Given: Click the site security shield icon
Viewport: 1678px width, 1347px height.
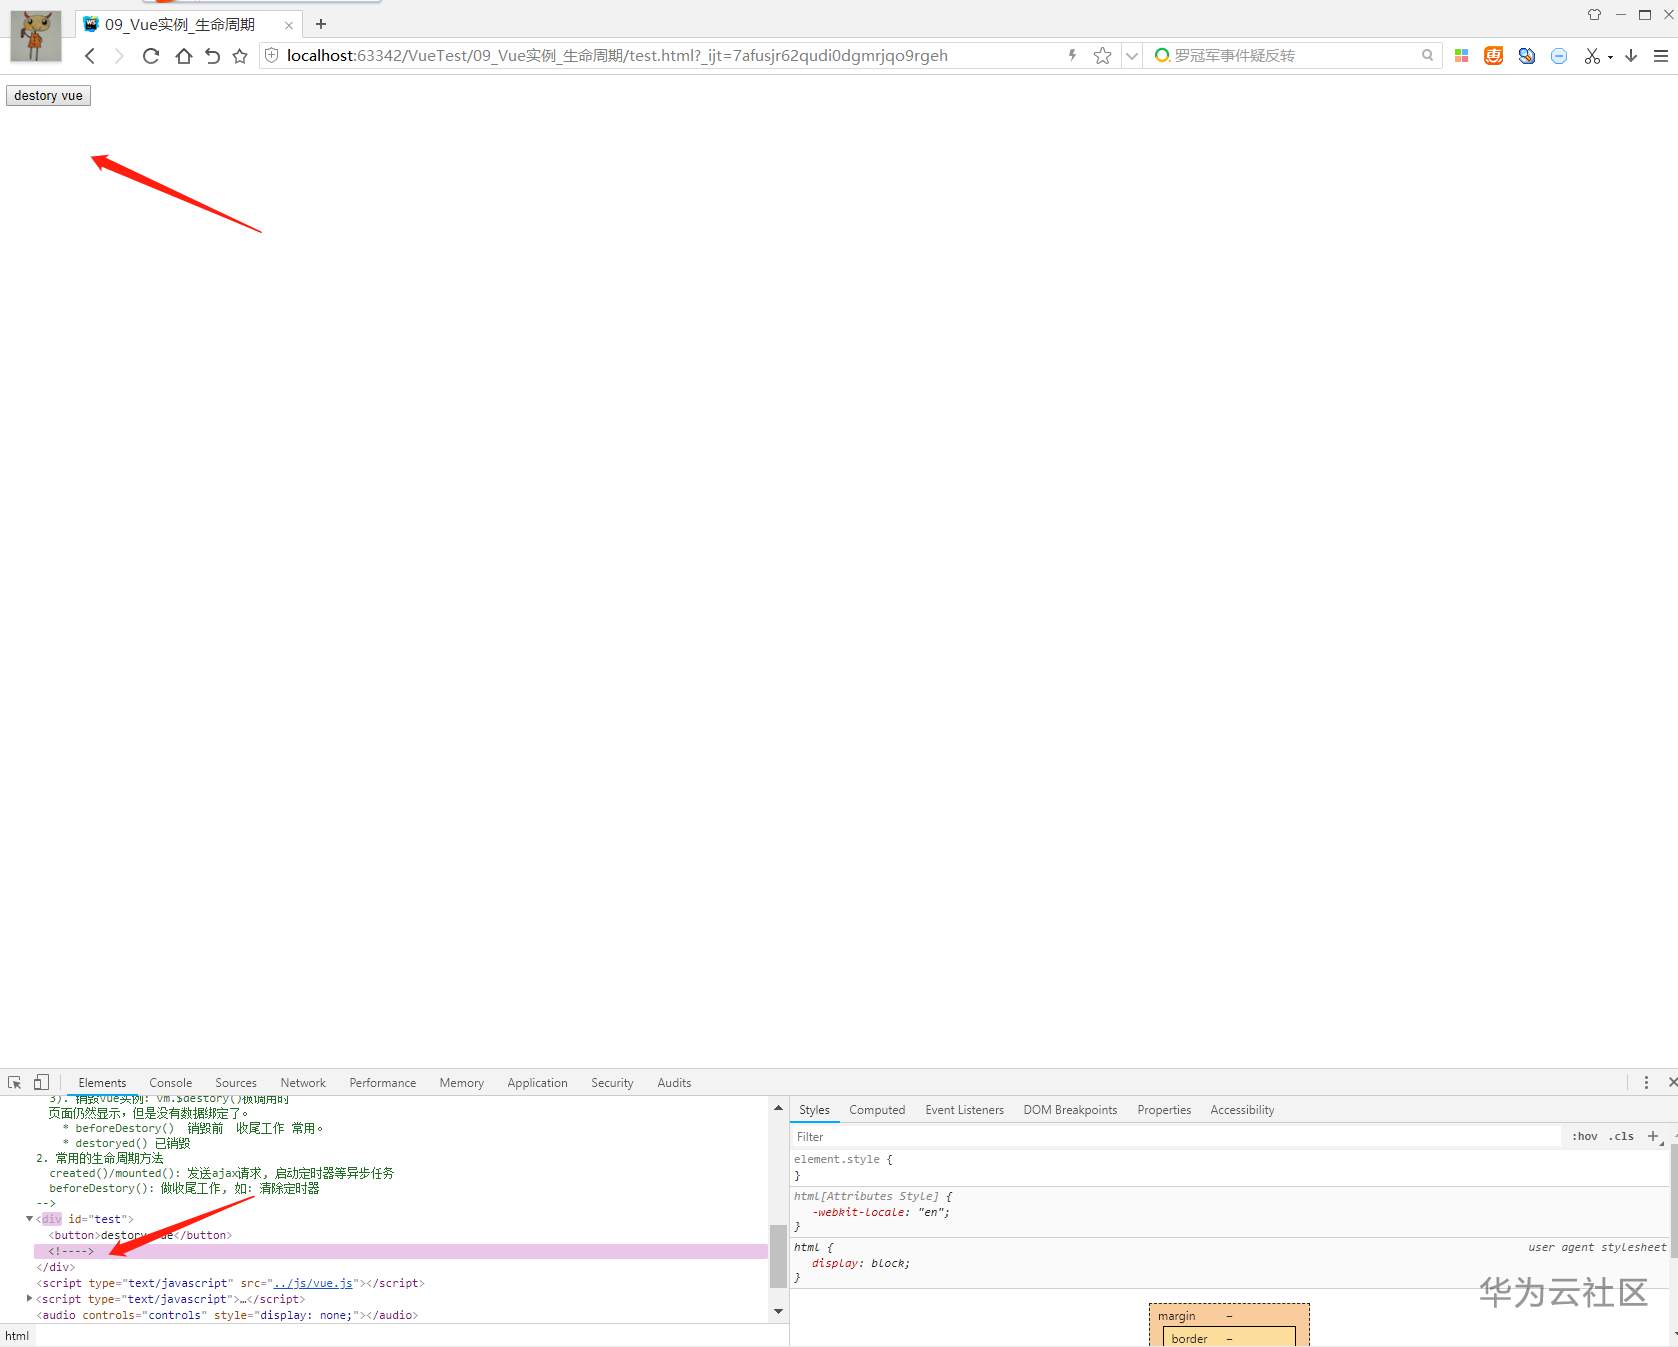Looking at the screenshot, I should (x=271, y=56).
